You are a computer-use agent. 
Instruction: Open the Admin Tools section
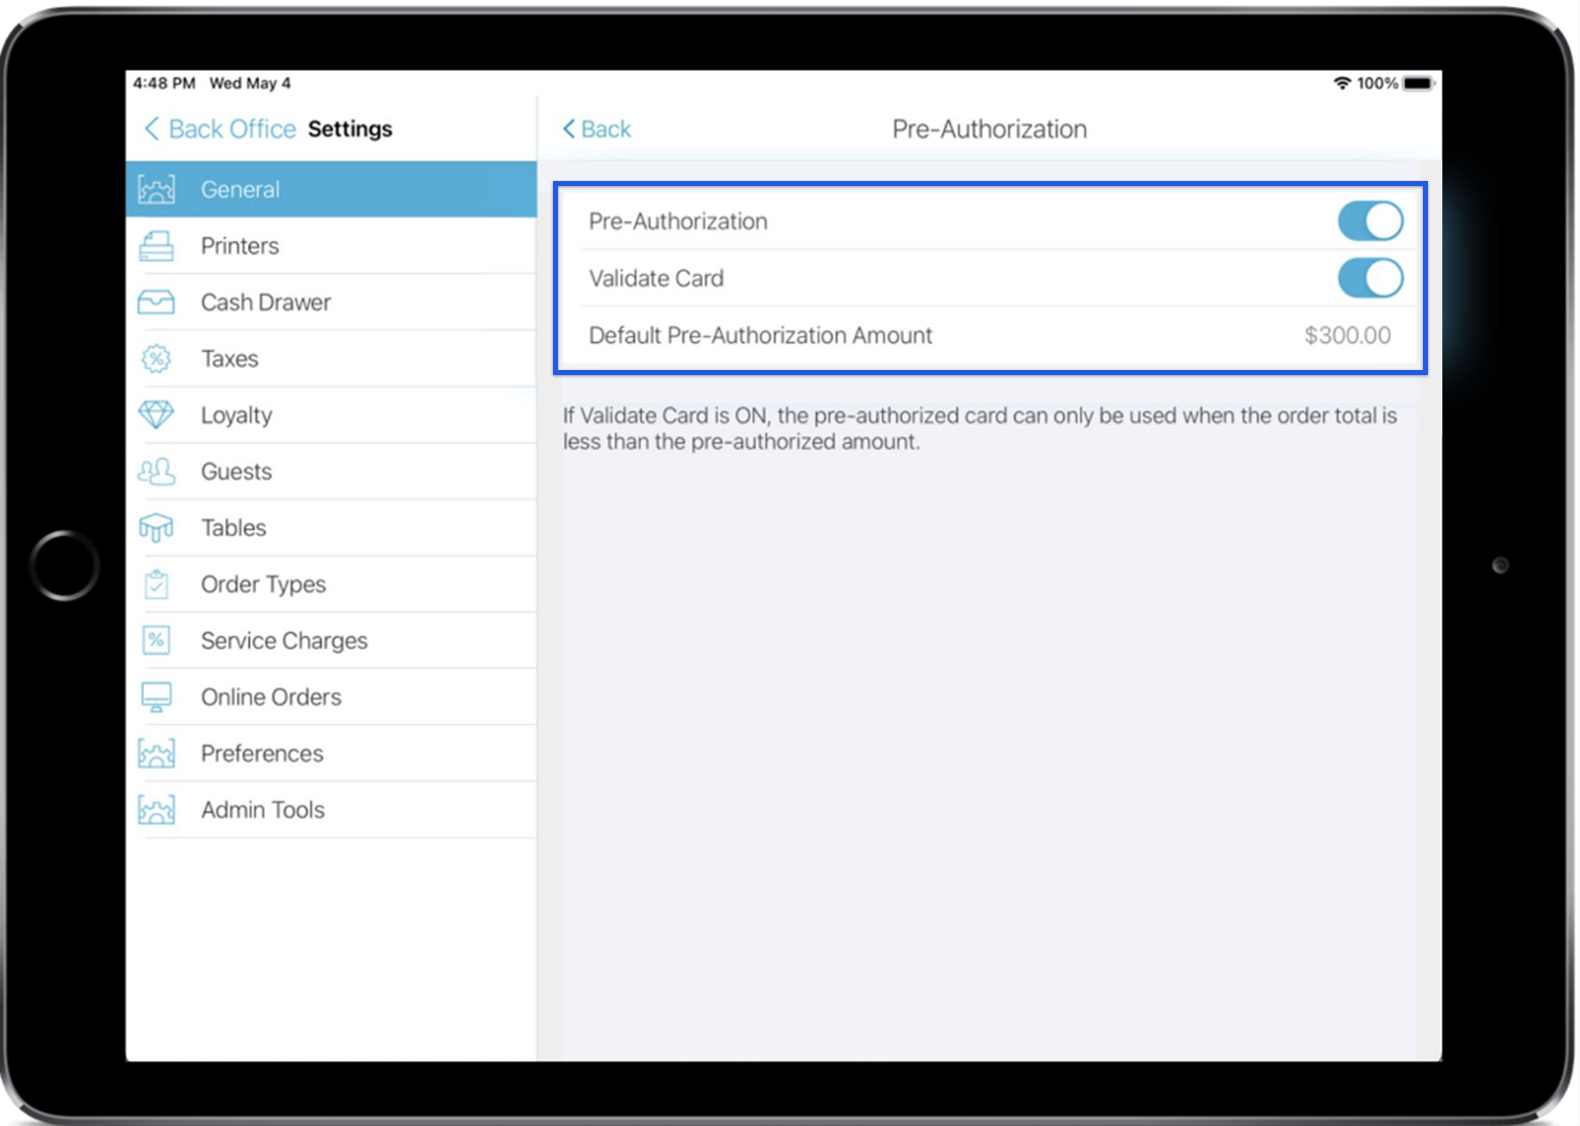[262, 810]
